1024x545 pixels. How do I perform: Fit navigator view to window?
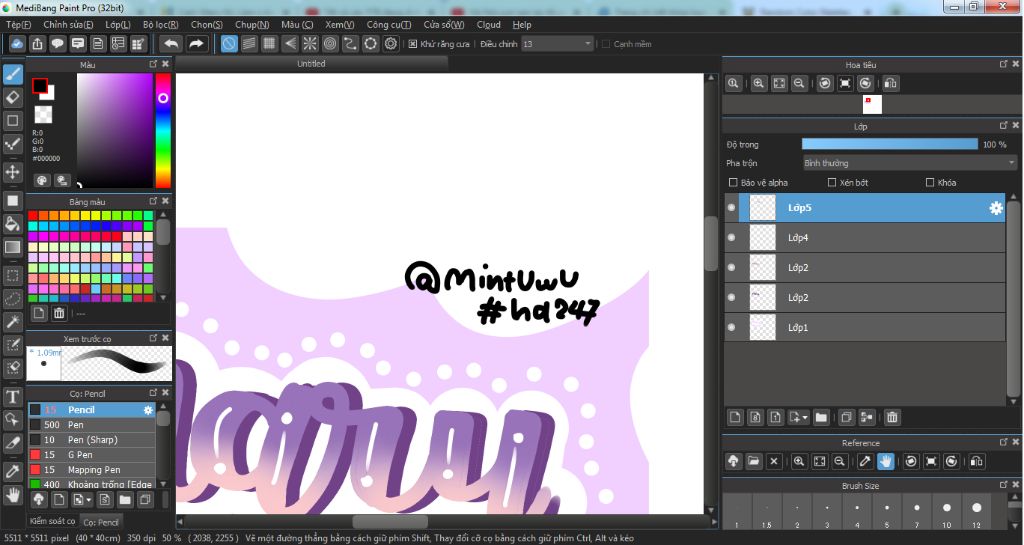[779, 83]
